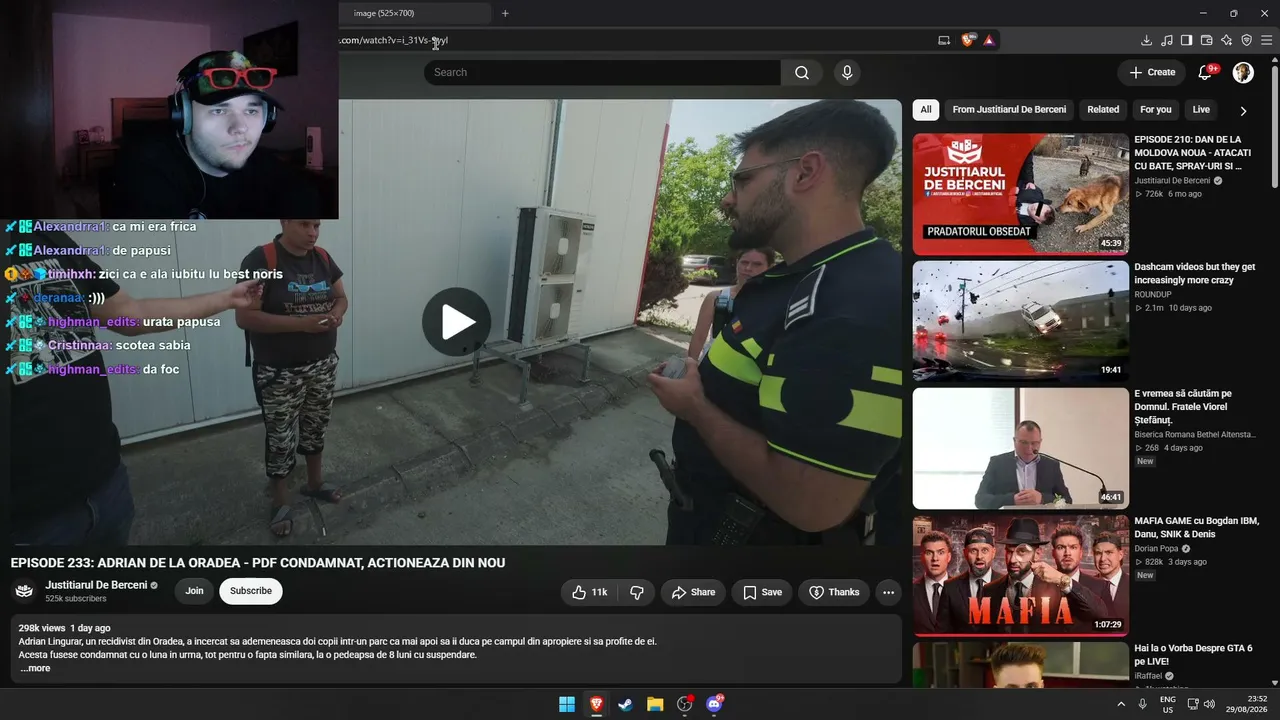1280x720 pixels.
Task: Open the MAFIA GAME video thumbnail
Action: point(1020,576)
